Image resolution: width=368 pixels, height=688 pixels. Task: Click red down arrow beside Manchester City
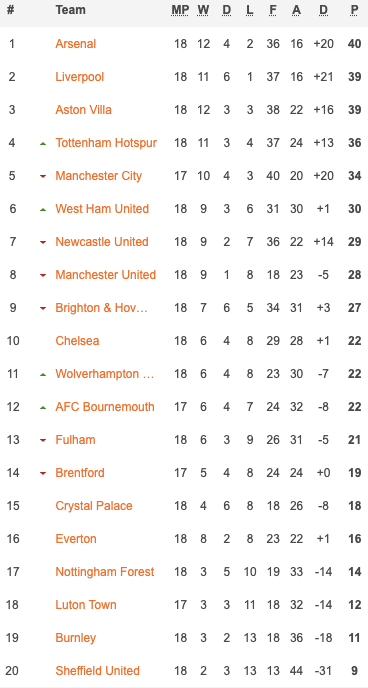pos(43,176)
